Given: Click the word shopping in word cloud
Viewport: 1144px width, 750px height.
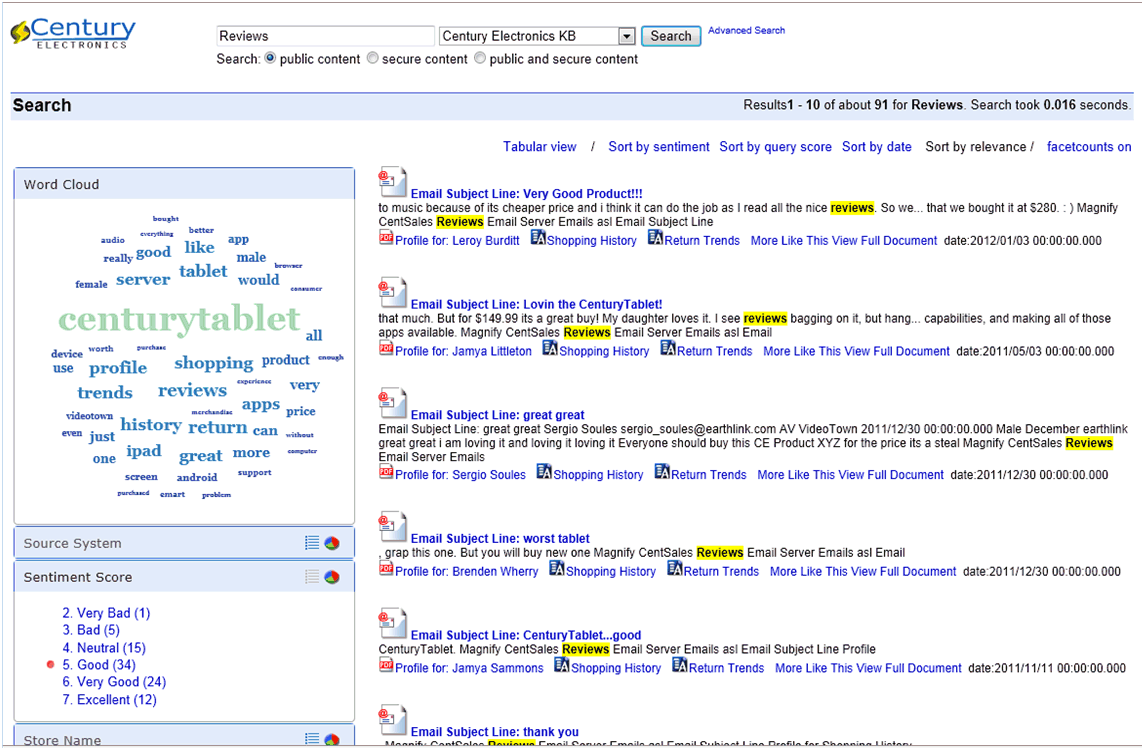Looking at the screenshot, I should tap(214, 363).
